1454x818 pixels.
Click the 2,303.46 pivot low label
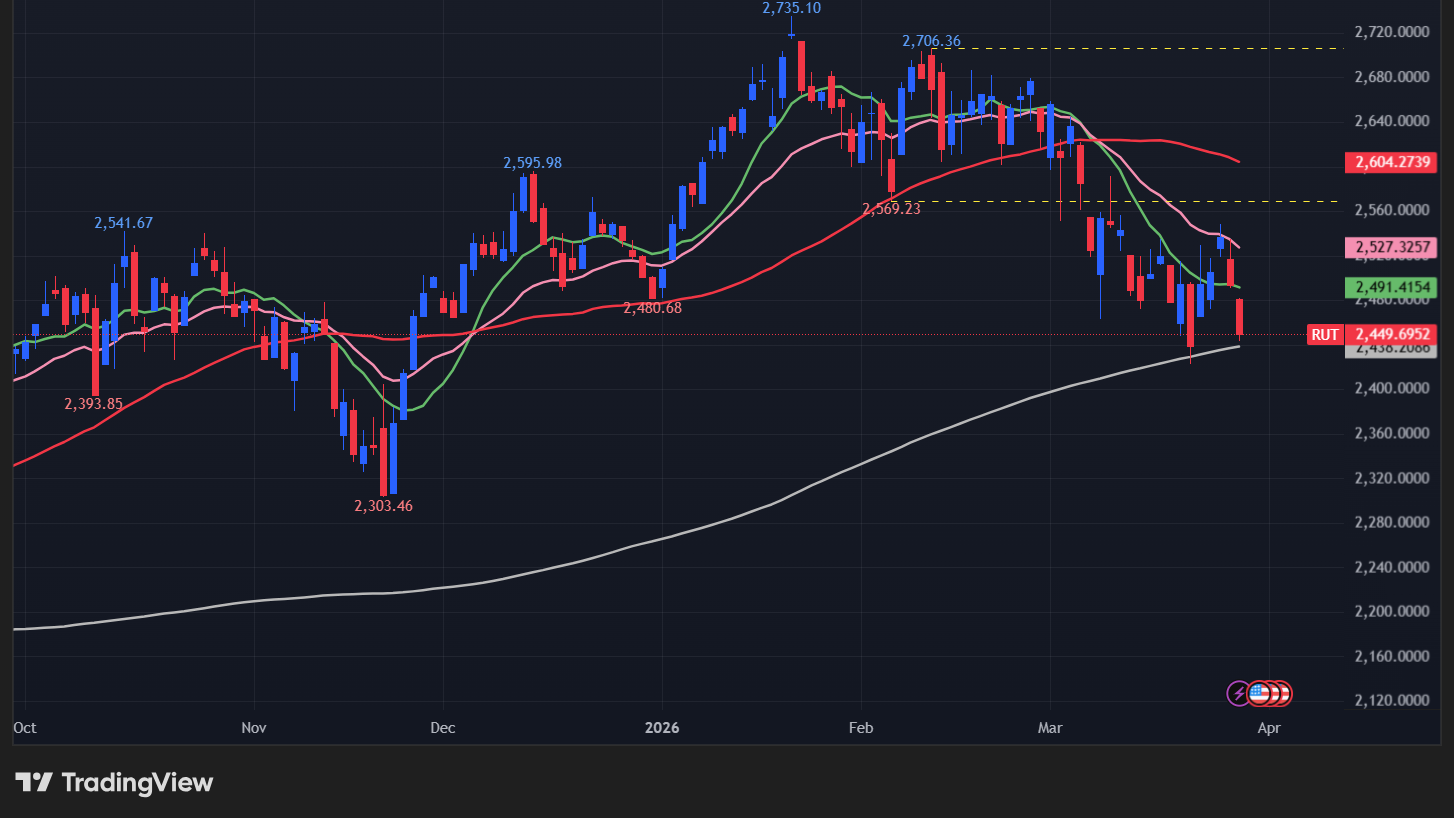(383, 506)
